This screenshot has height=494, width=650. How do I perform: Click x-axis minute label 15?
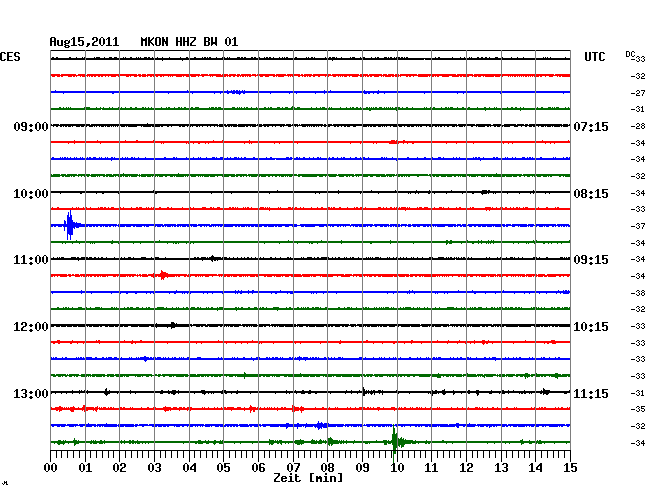point(570,467)
